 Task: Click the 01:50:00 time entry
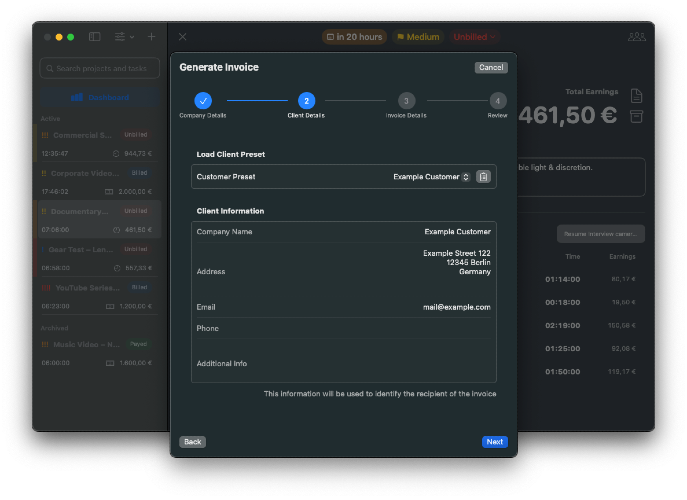pos(563,372)
